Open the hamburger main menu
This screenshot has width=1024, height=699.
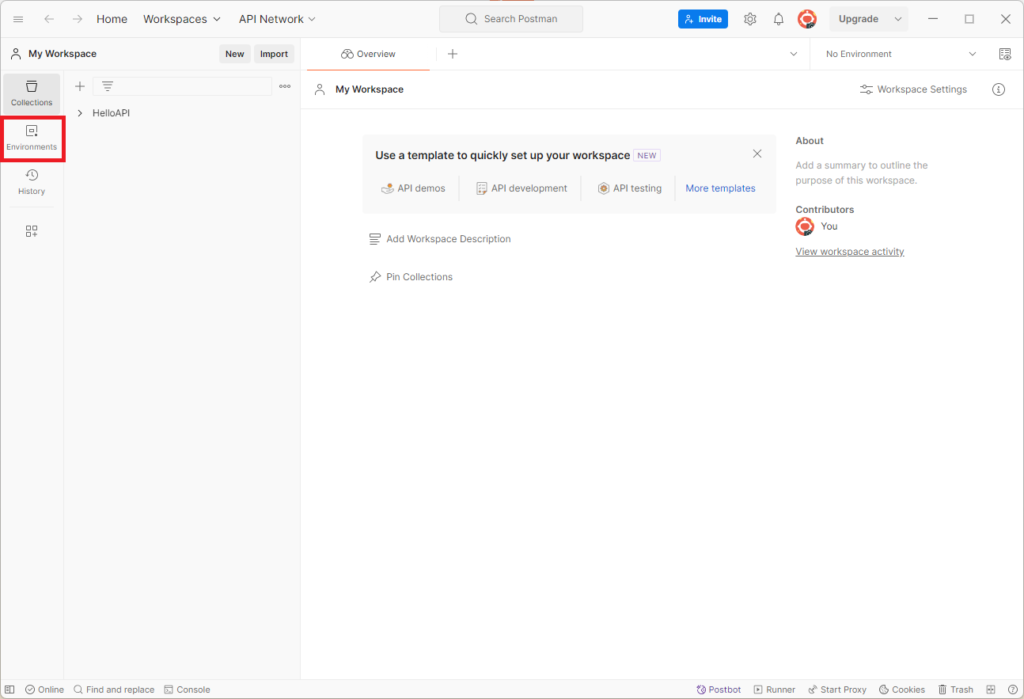tap(18, 19)
